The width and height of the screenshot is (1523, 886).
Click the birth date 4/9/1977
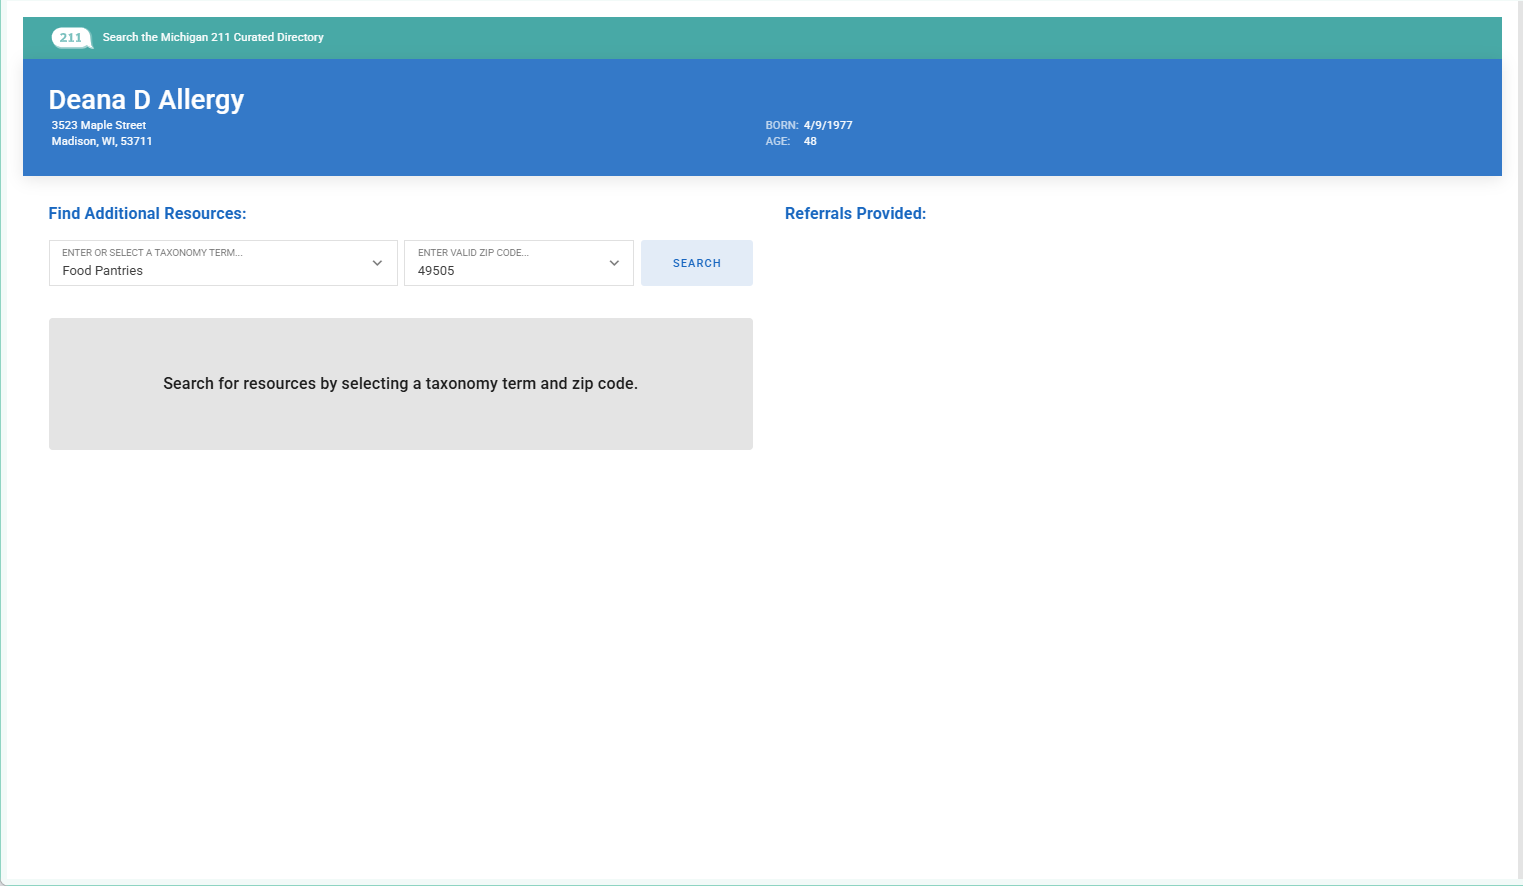828,125
